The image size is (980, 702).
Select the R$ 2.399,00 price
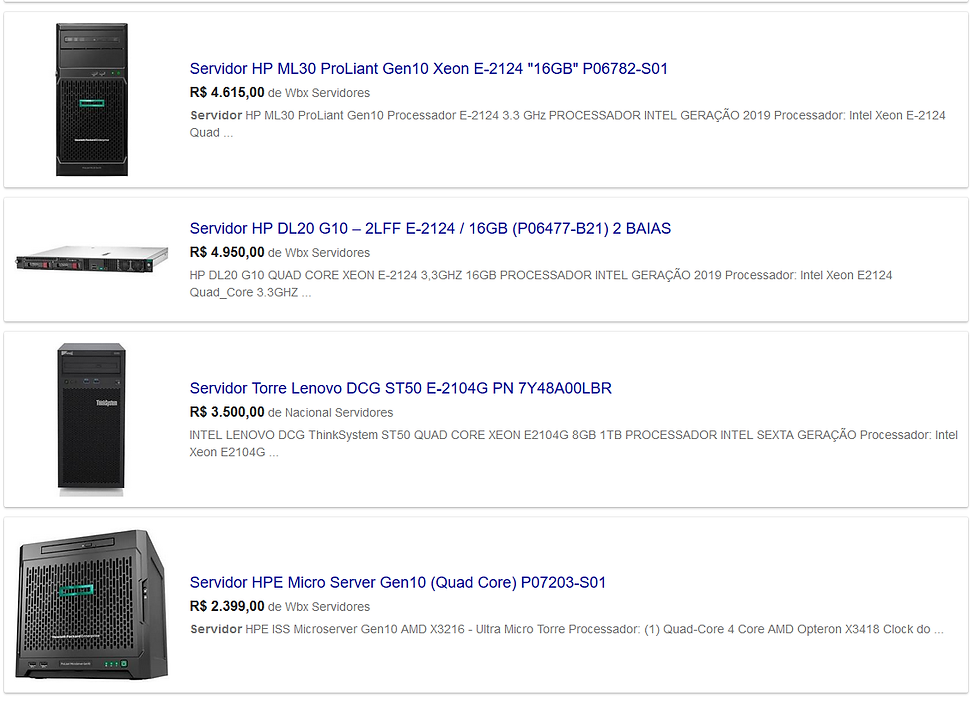[x=227, y=606]
